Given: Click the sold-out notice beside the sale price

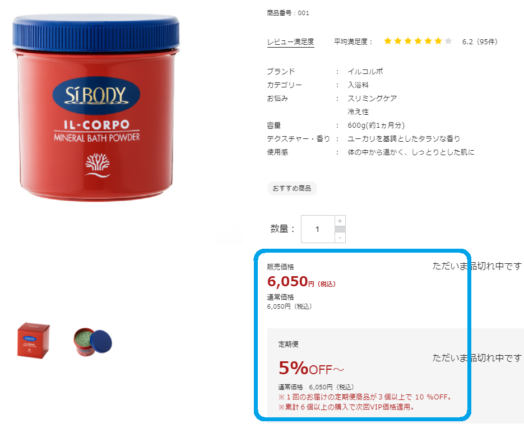Looking at the screenshot, I should coord(477,266).
